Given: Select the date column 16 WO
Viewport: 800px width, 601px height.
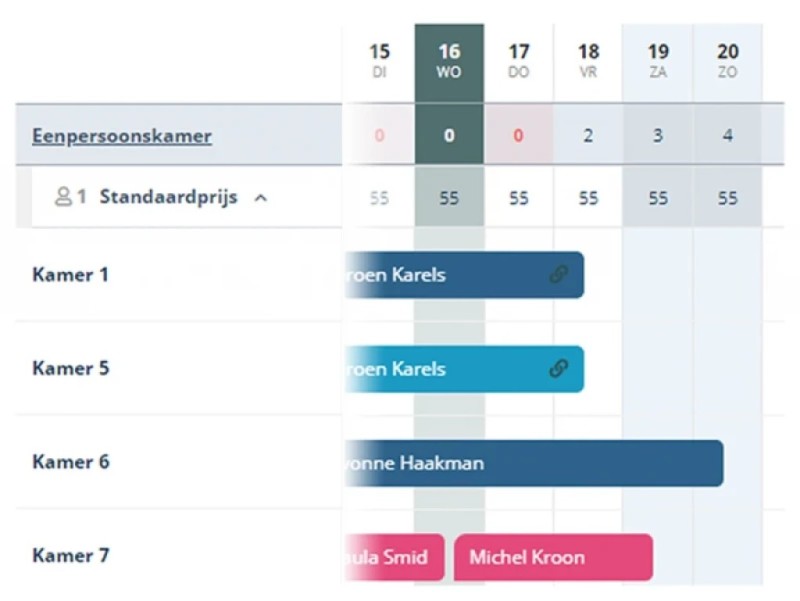Looking at the screenshot, I should click(449, 61).
